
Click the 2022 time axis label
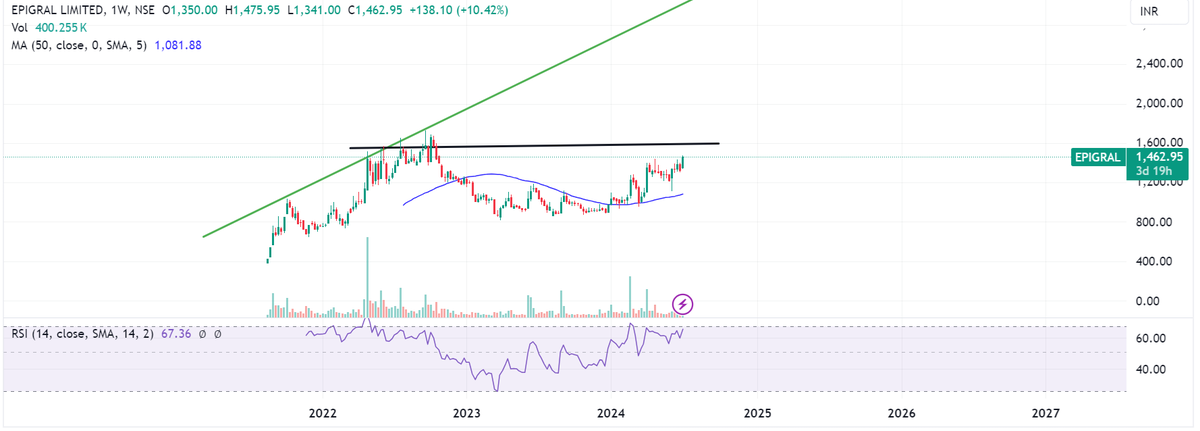point(322,413)
